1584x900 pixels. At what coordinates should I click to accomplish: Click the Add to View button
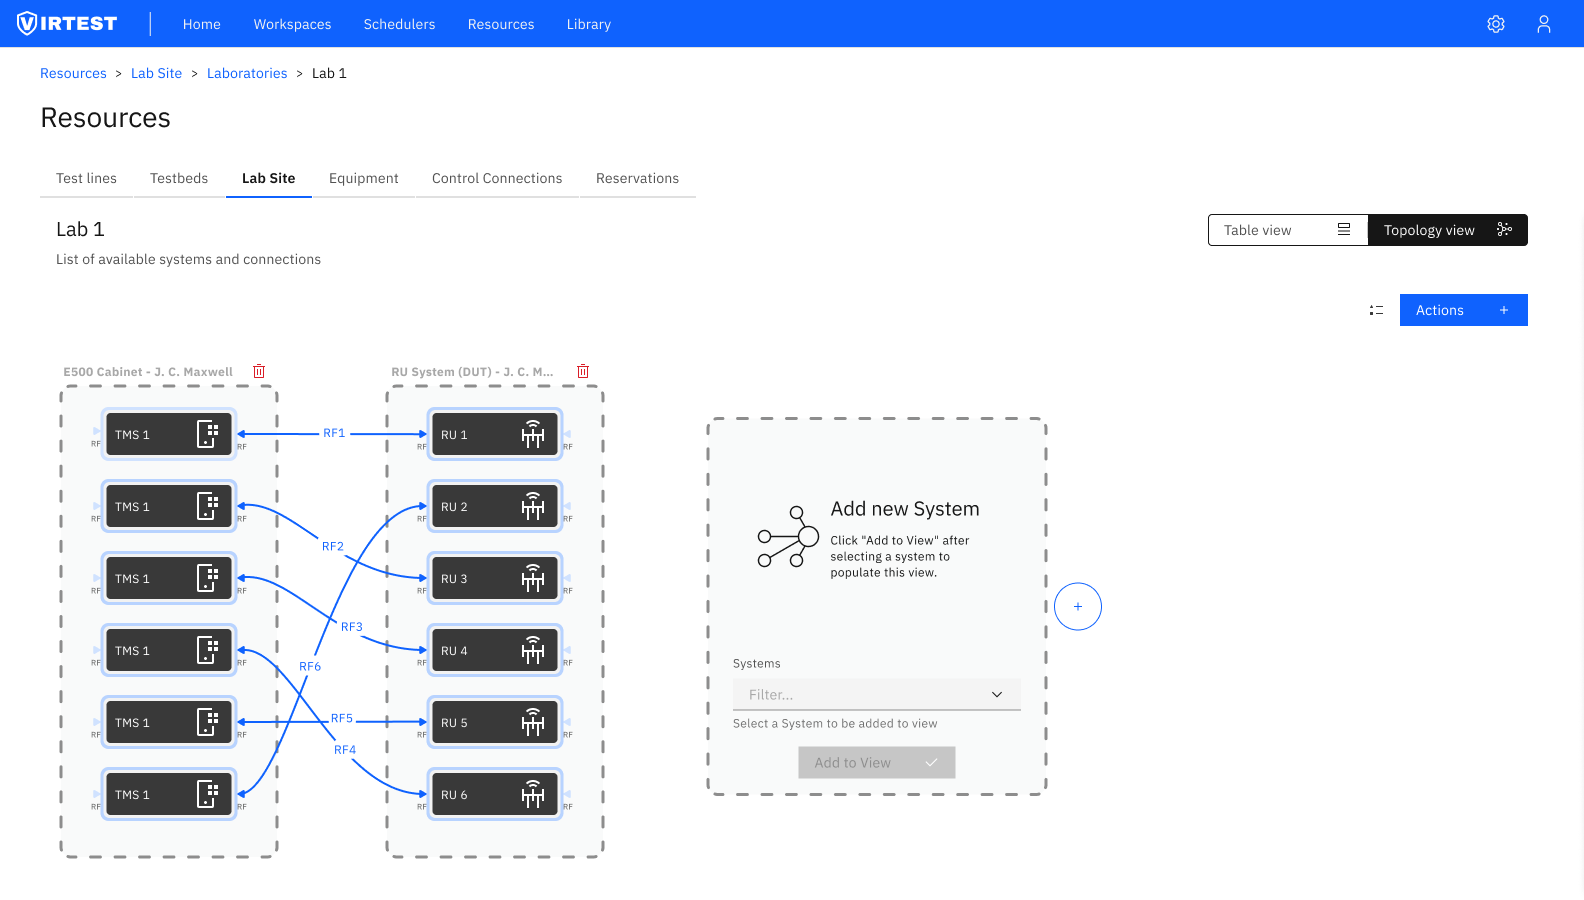click(x=876, y=763)
